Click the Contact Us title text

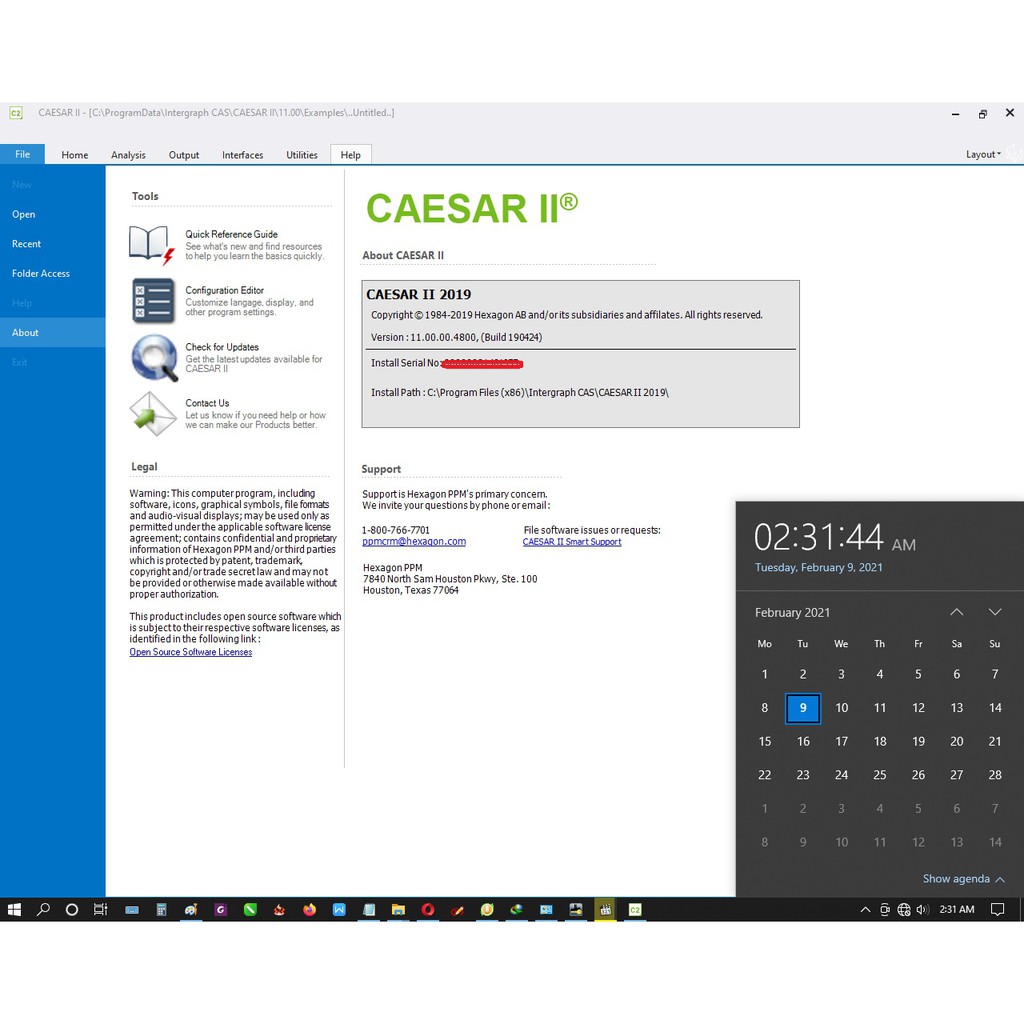point(207,403)
